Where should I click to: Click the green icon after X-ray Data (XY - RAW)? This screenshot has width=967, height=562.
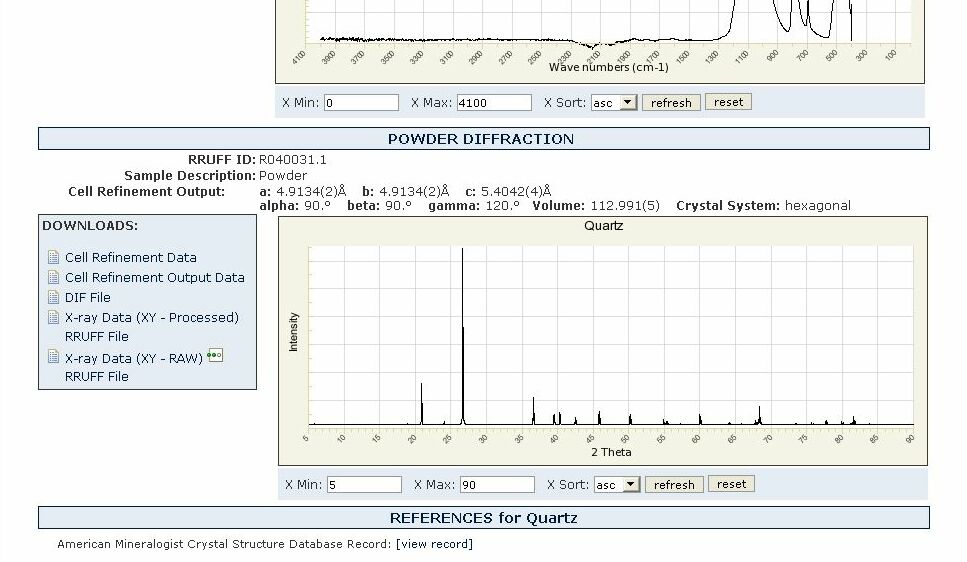(x=215, y=356)
